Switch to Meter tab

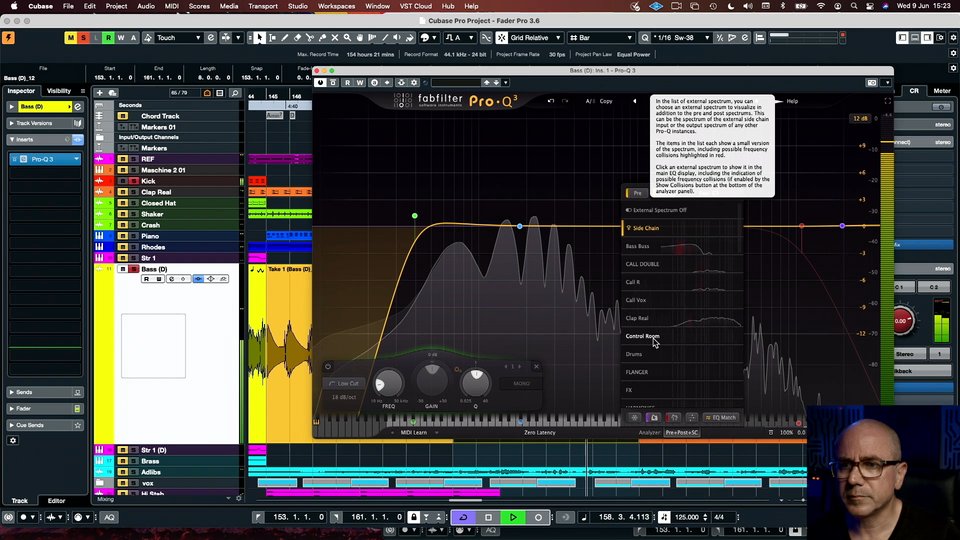pos(942,91)
